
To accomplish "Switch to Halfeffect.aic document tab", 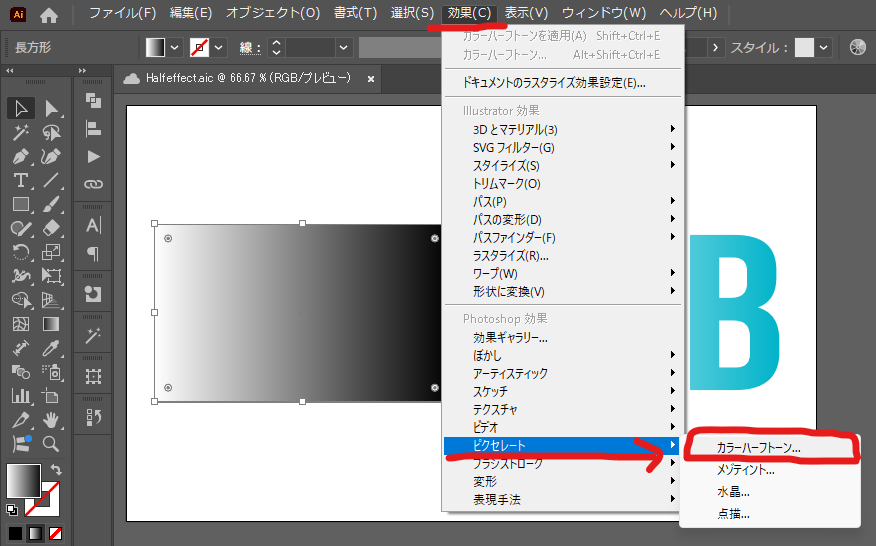I will click(248, 78).
